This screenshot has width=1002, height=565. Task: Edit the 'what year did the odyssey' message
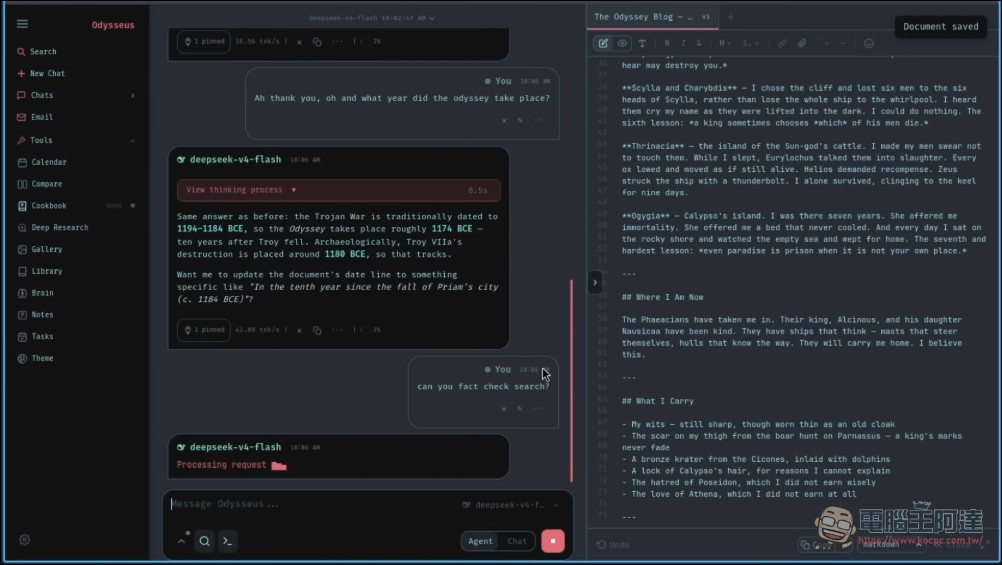520,120
